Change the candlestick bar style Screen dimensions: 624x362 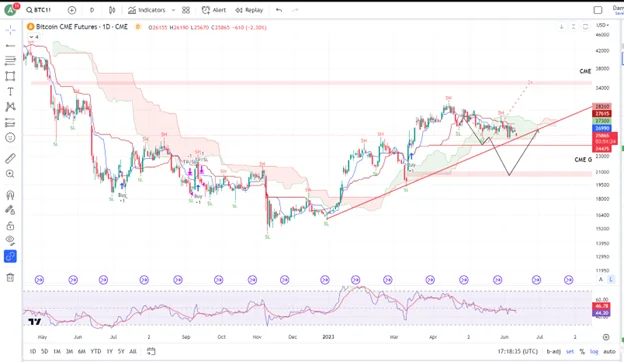(112, 10)
